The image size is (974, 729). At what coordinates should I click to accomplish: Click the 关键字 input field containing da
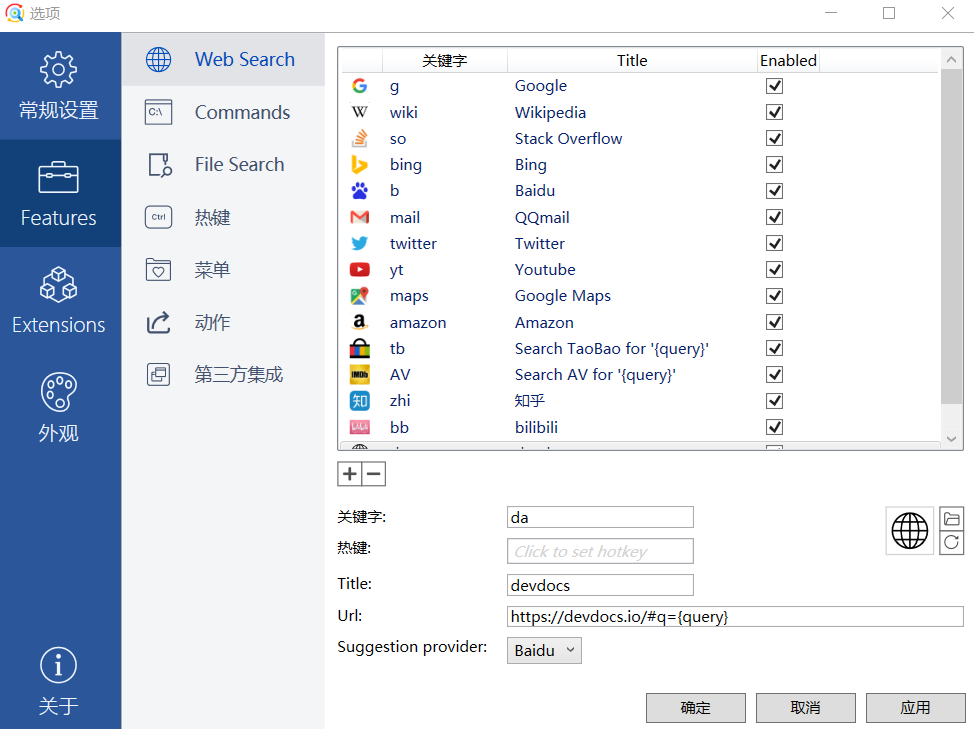pos(600,517)
